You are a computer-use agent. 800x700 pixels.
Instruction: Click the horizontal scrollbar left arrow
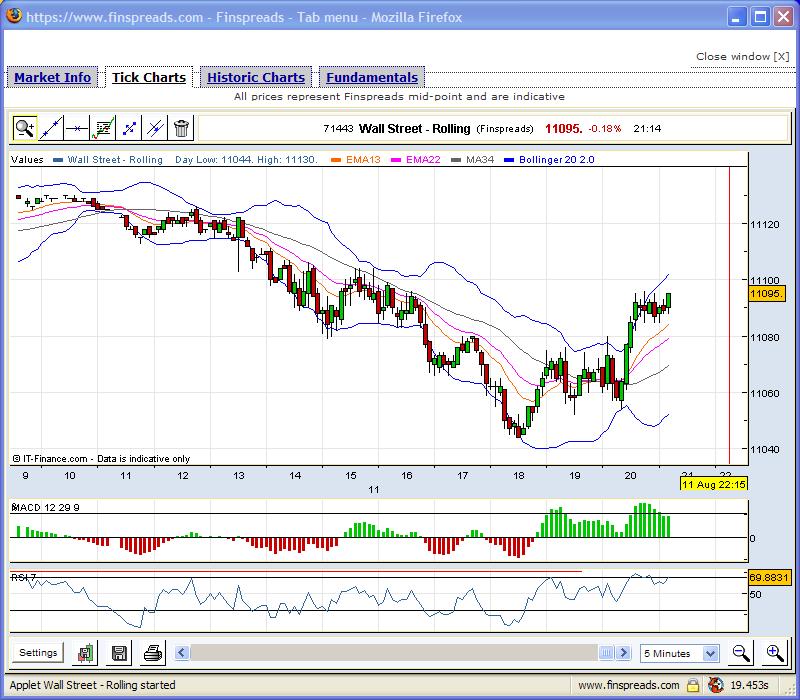(x=182, y=653)
